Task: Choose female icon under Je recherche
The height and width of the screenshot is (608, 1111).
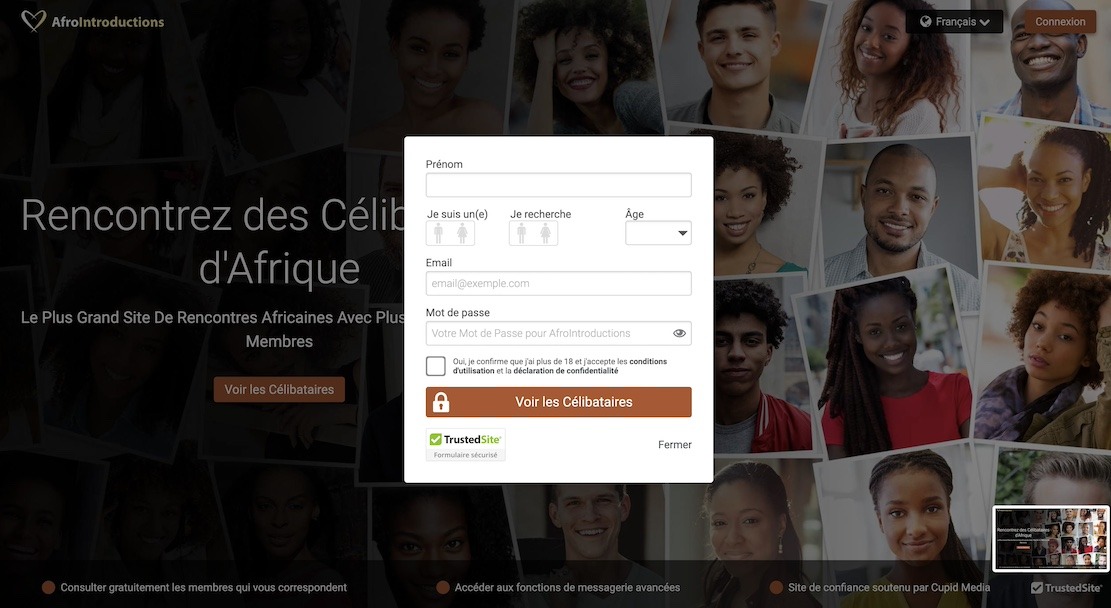Action: tap(546, 233)
